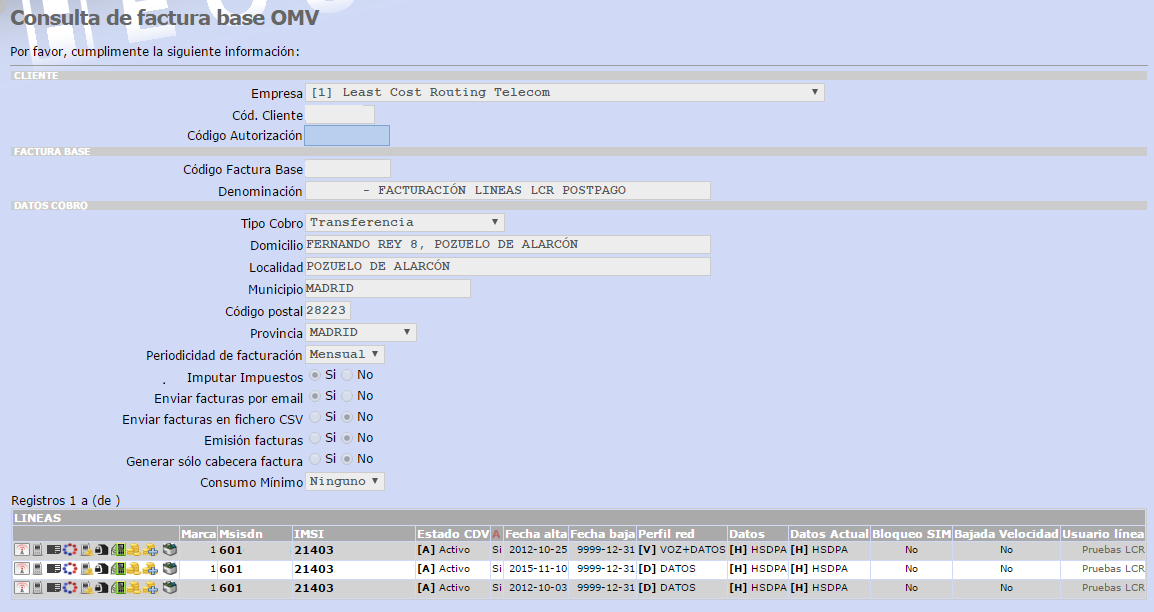Click the green calculator icon in first row

pos(118,549)
